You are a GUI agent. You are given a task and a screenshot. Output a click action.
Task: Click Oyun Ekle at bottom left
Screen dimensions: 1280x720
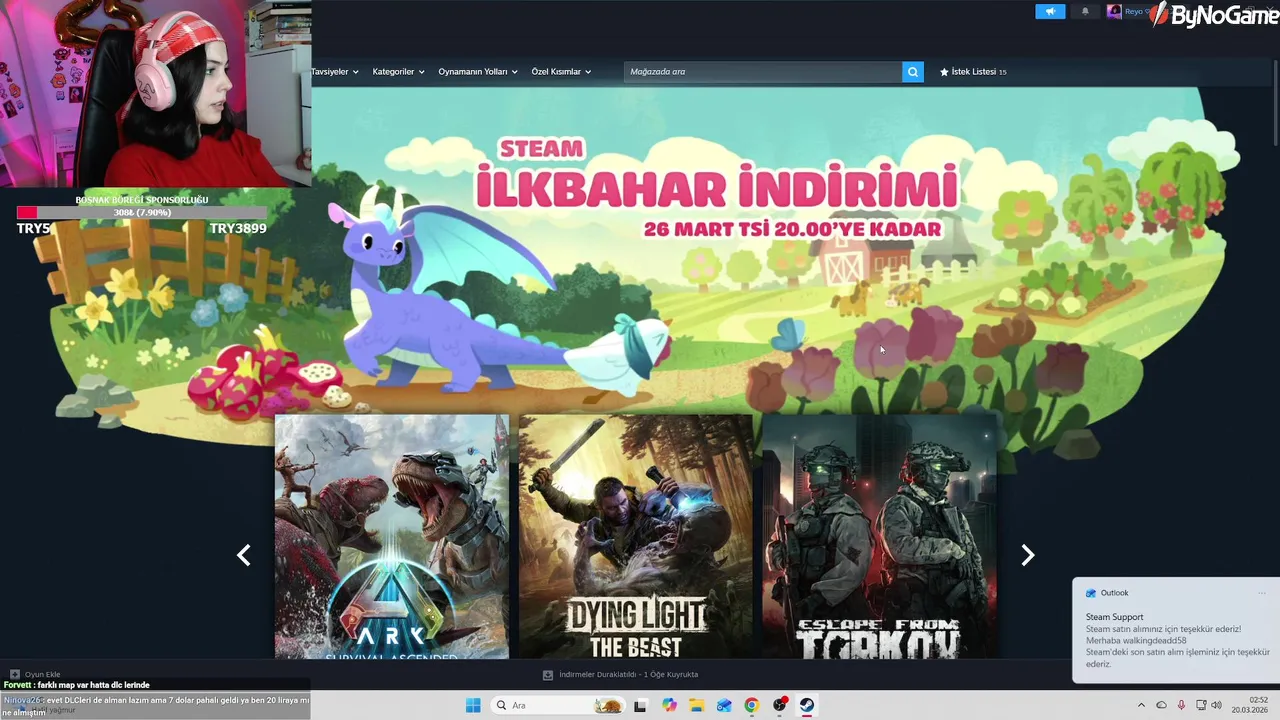tap(35, 675)
